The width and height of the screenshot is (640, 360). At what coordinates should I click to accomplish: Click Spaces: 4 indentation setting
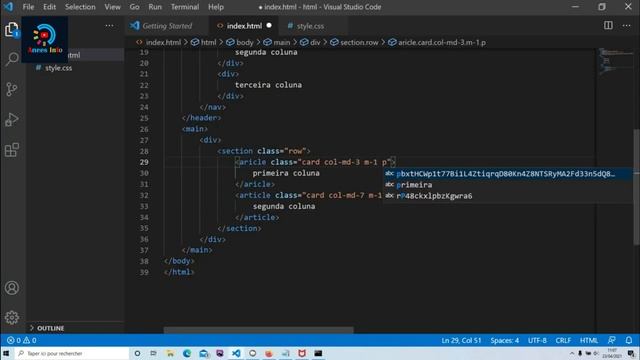[x=504, y=340]
